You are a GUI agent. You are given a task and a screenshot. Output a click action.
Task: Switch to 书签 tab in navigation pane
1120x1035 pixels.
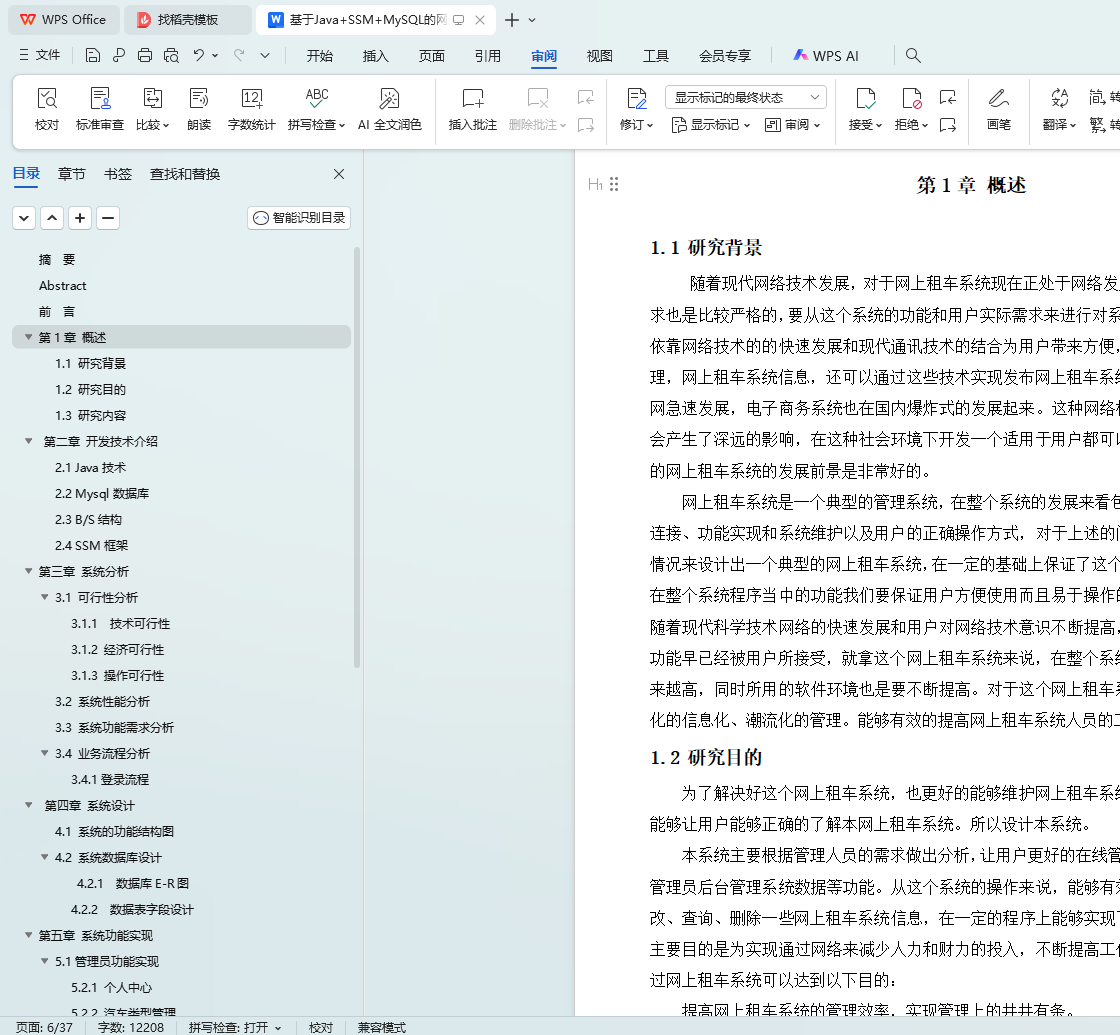[x=118, y=174]
